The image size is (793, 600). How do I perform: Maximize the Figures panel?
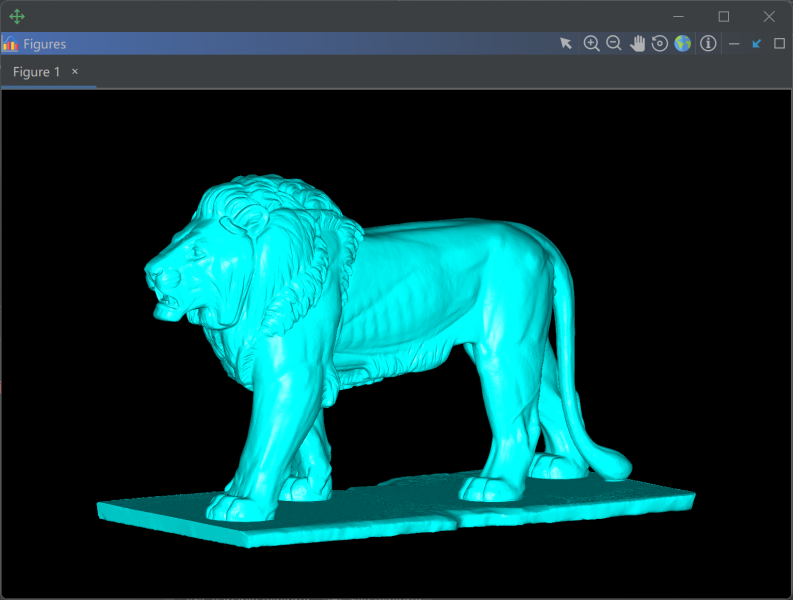(780, 44)
